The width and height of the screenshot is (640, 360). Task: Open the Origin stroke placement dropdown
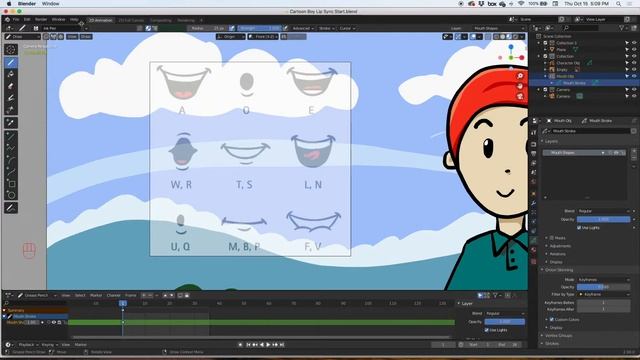click(x=231, y=37)
